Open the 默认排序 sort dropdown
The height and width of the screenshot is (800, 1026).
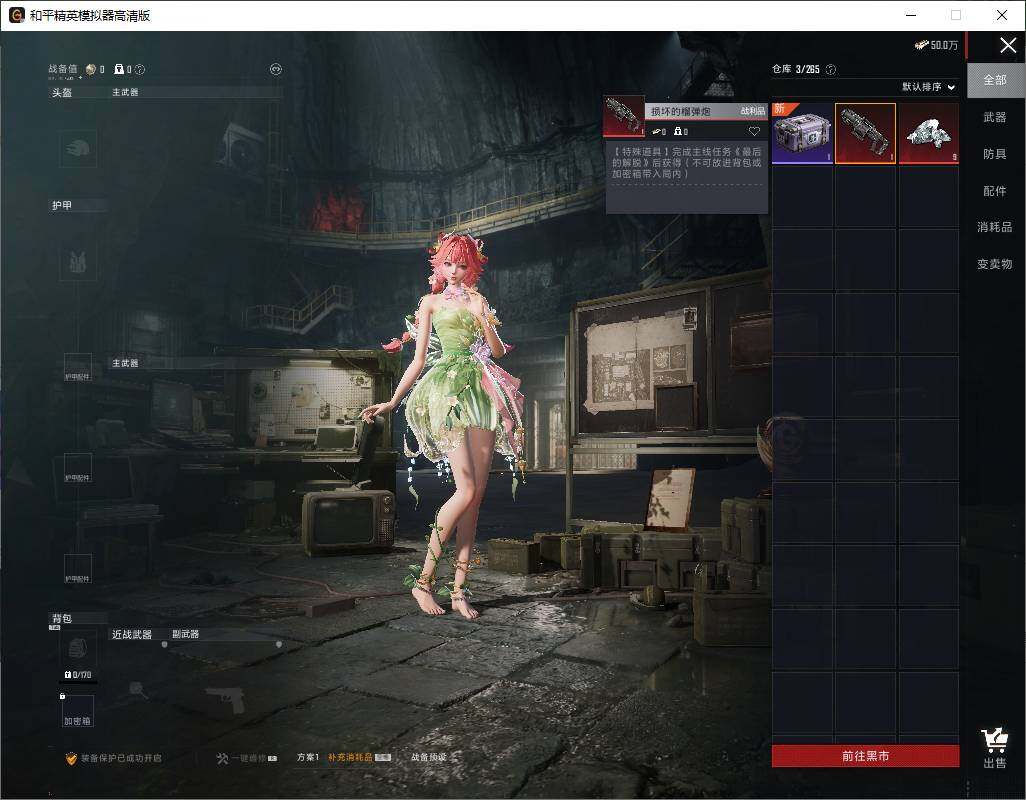(x=929, y=87)
